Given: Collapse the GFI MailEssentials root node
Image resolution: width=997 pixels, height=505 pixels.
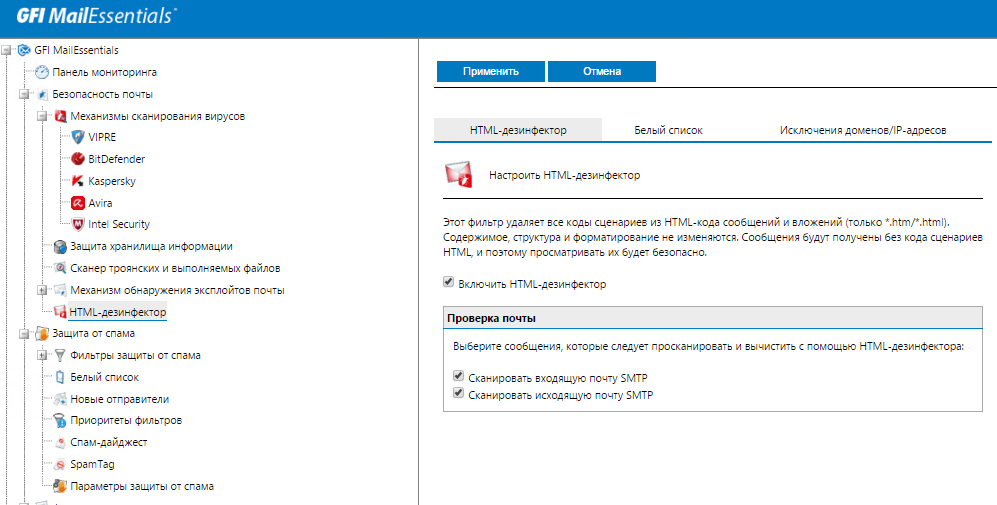Looking at the screenshot, I should coord(6,50).
